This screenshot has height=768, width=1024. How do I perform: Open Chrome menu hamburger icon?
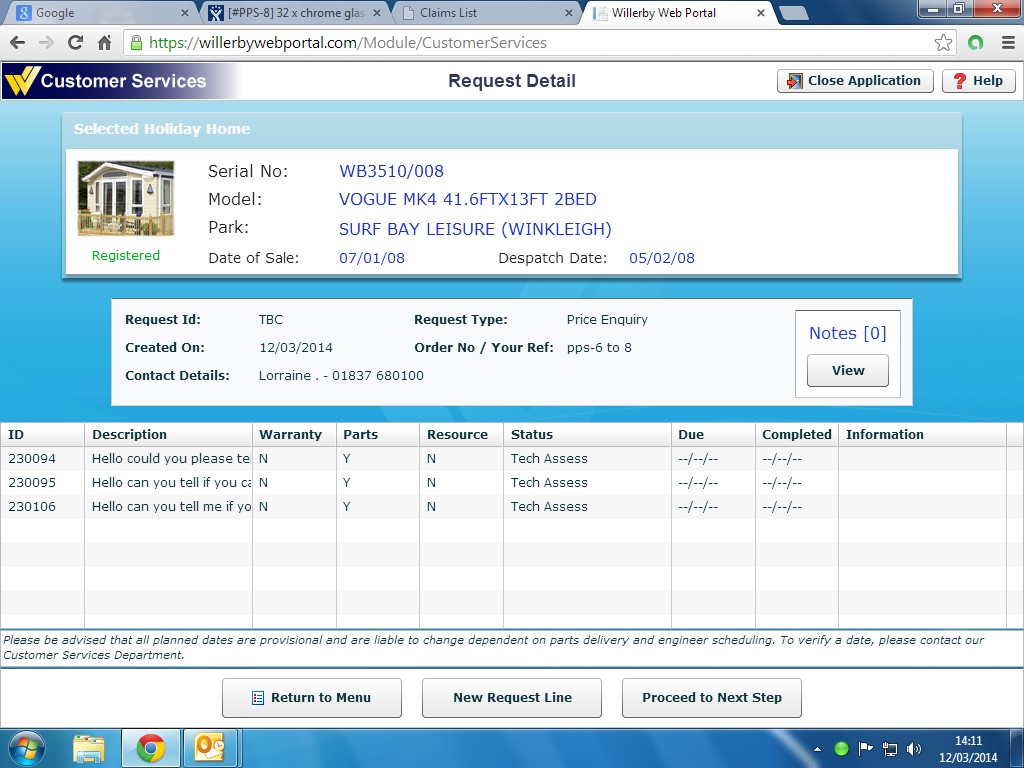tap(1008, 43)
